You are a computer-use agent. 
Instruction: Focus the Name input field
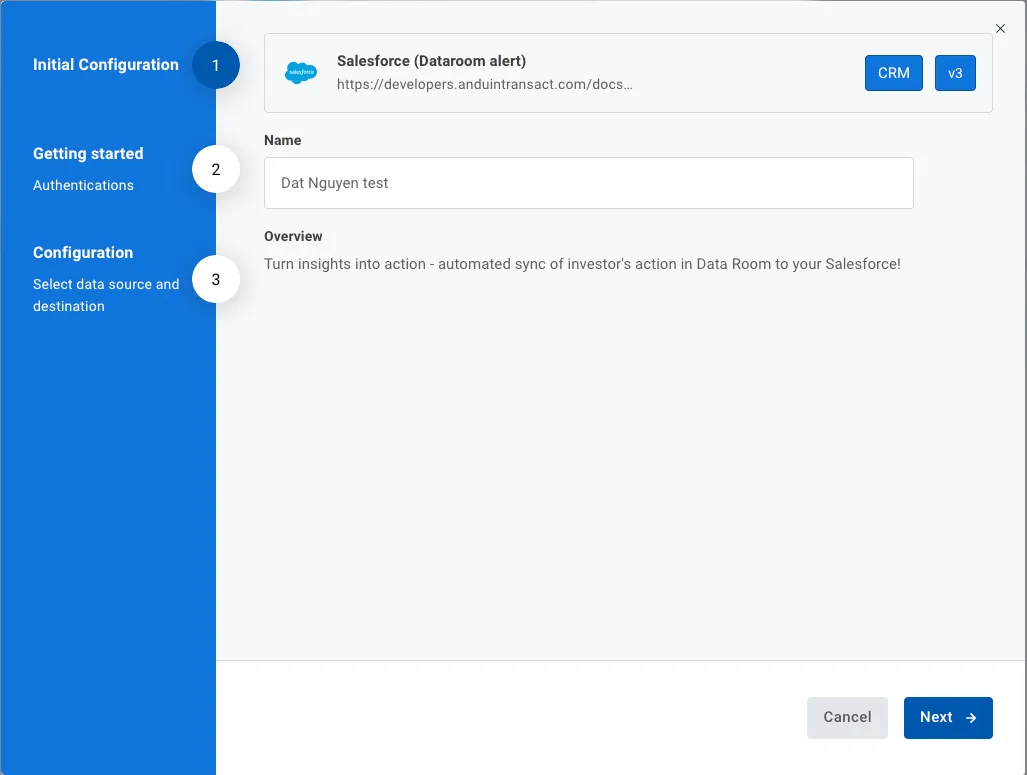588,183
